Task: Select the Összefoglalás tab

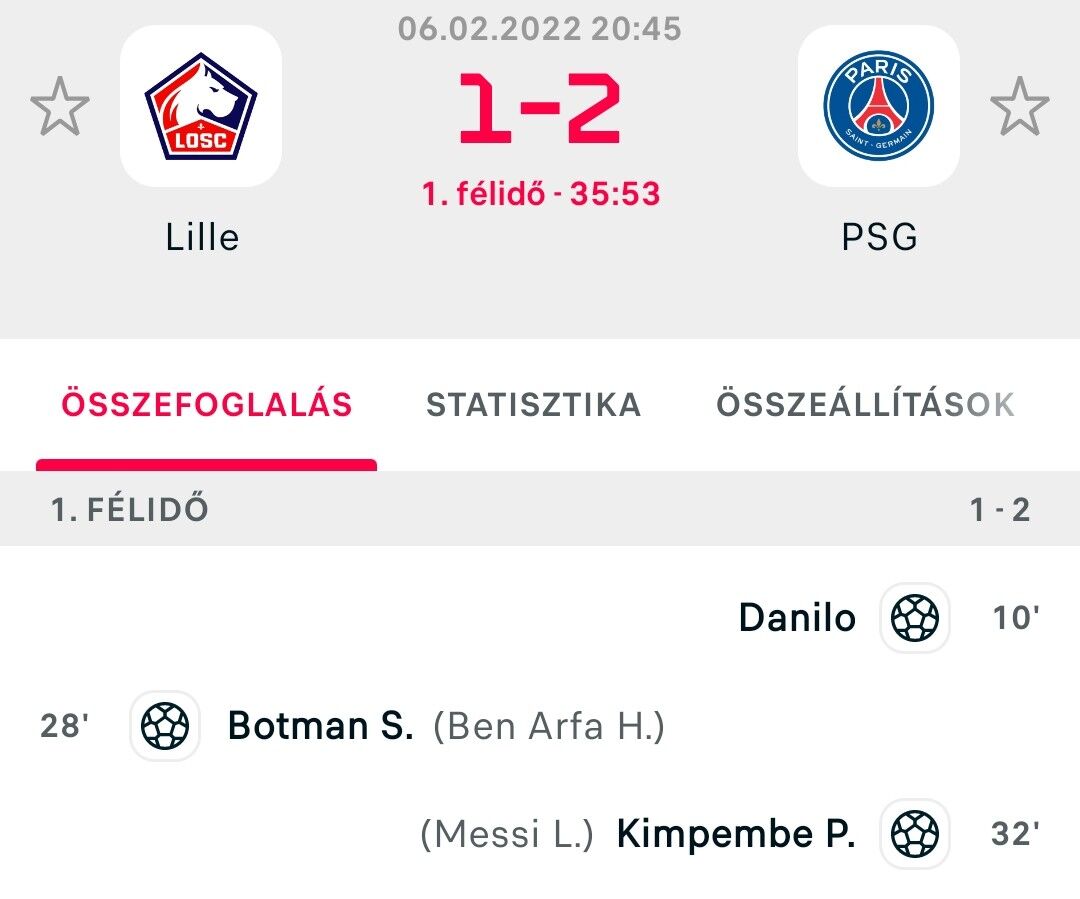Action: coord(207,405)
